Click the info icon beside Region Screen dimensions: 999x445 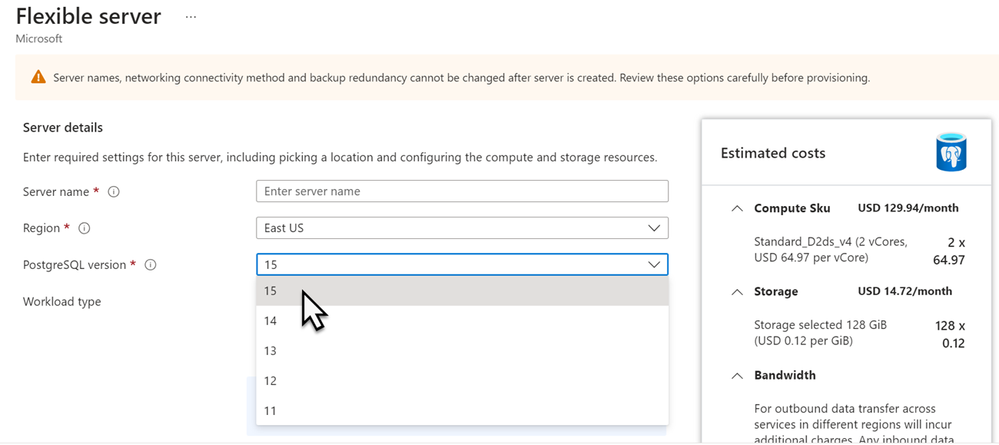(x=84, y=228)
